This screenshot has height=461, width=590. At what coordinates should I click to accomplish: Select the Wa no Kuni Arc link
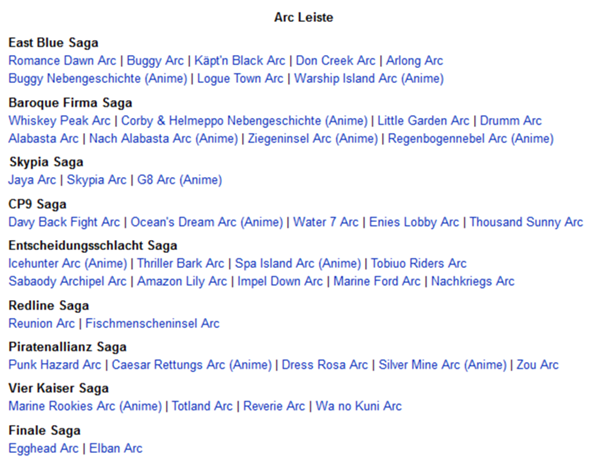[x=359, y=407]
